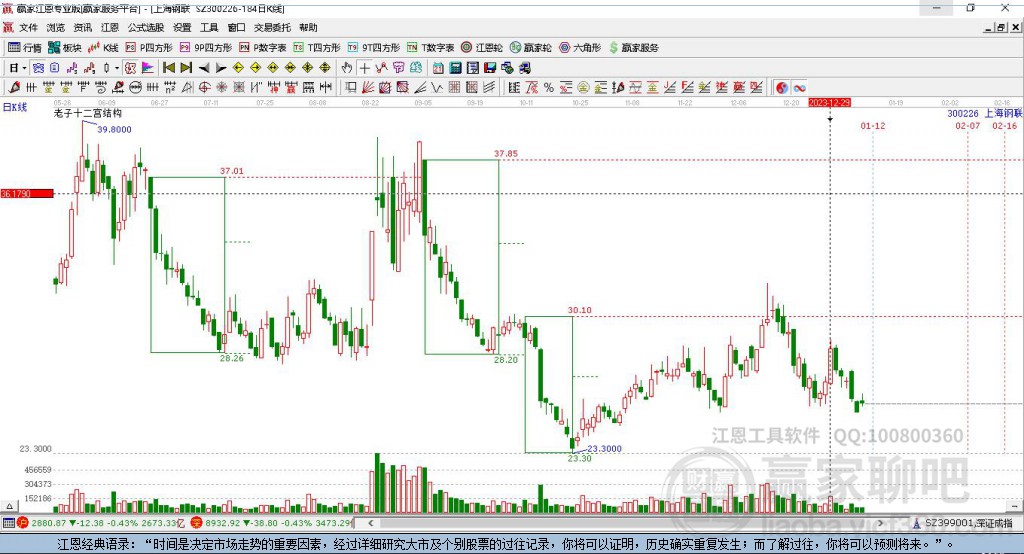Jump to last bar icon
This screenshot has height=554, width=1024.
(186, 68)
